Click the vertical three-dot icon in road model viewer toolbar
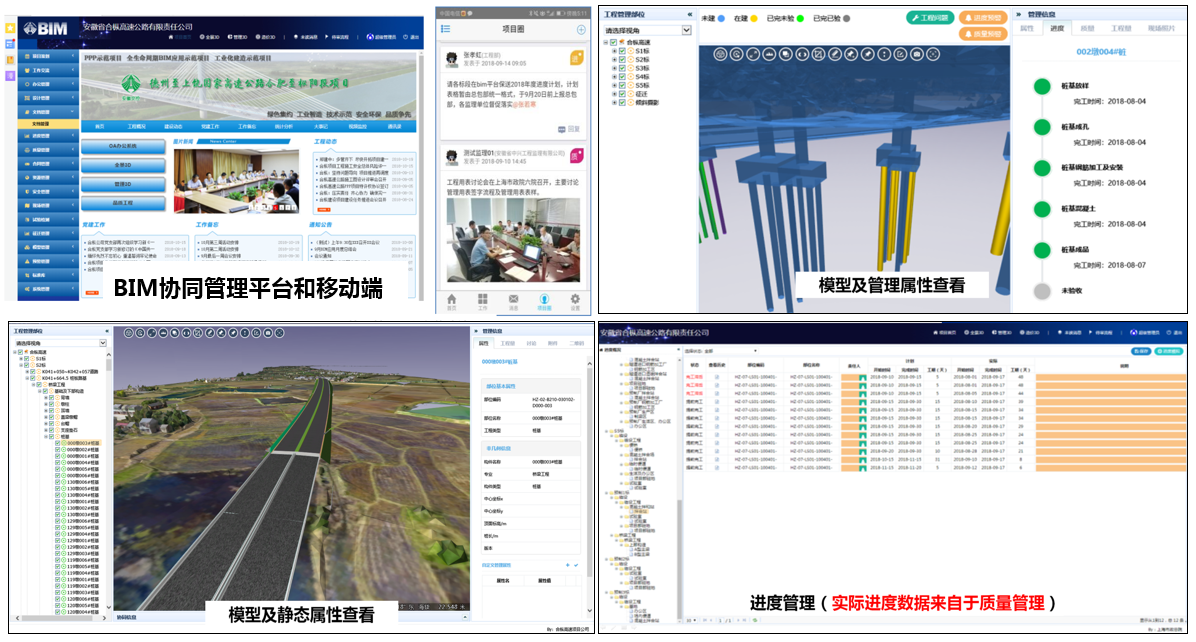The image size is (1196, 642). pyautogui.click(x=245, y=333)
